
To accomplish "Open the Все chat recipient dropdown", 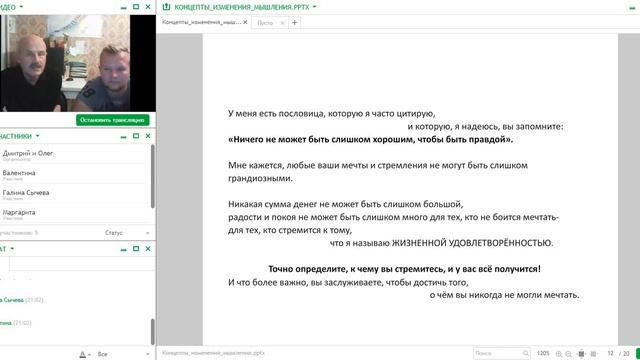I will (123, 354).
